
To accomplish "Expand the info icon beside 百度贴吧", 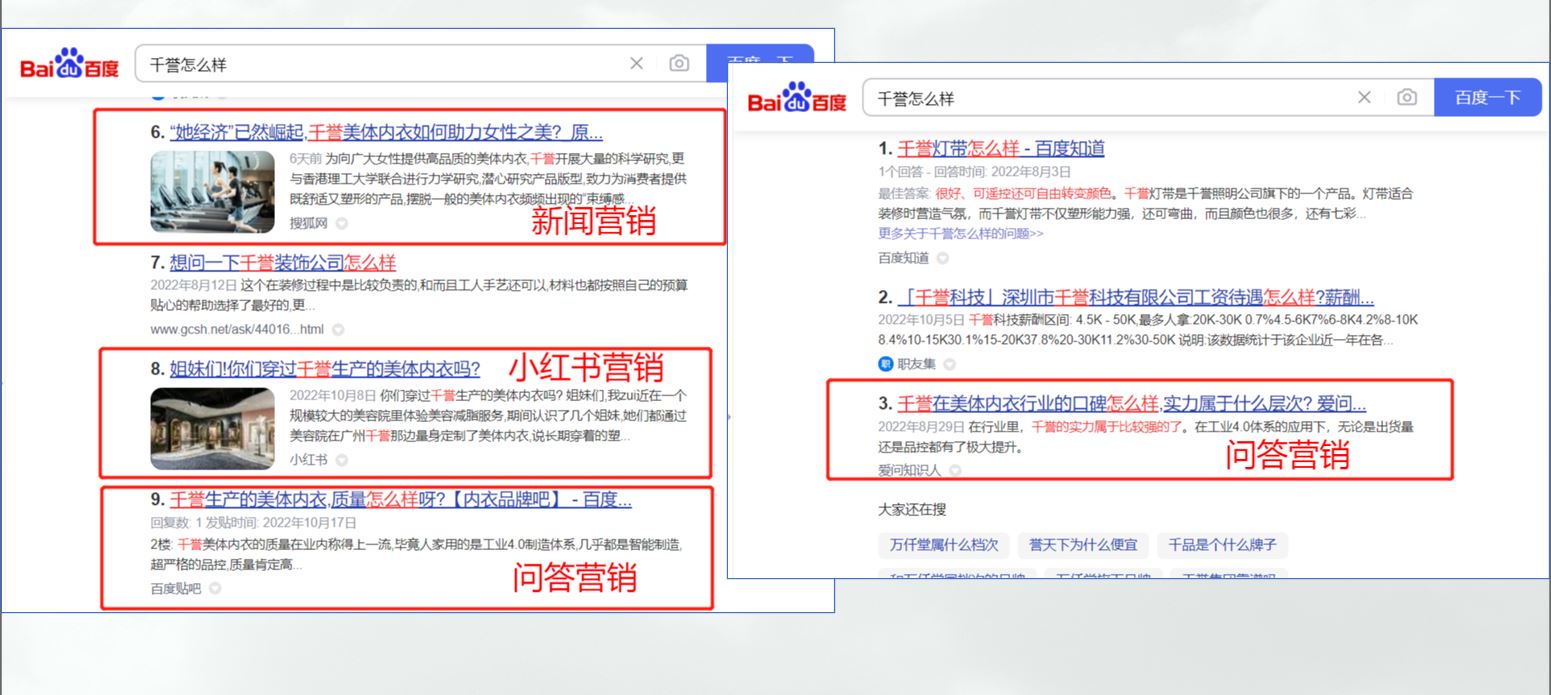I will 215,589.
